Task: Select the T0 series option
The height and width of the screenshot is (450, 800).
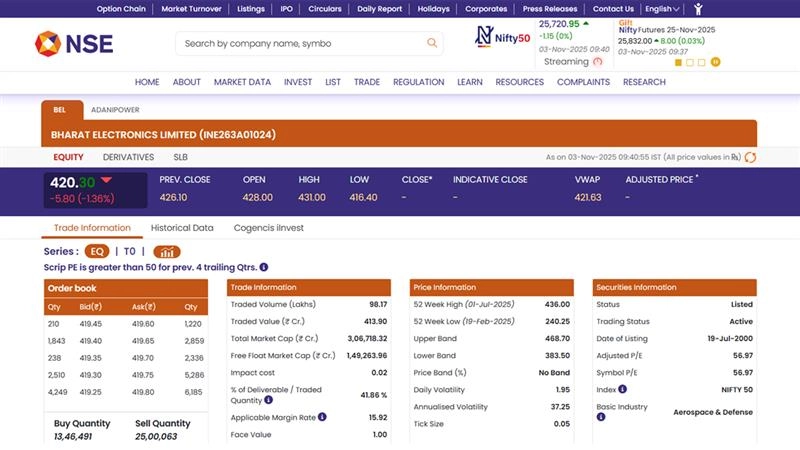Action: point(130,252)
